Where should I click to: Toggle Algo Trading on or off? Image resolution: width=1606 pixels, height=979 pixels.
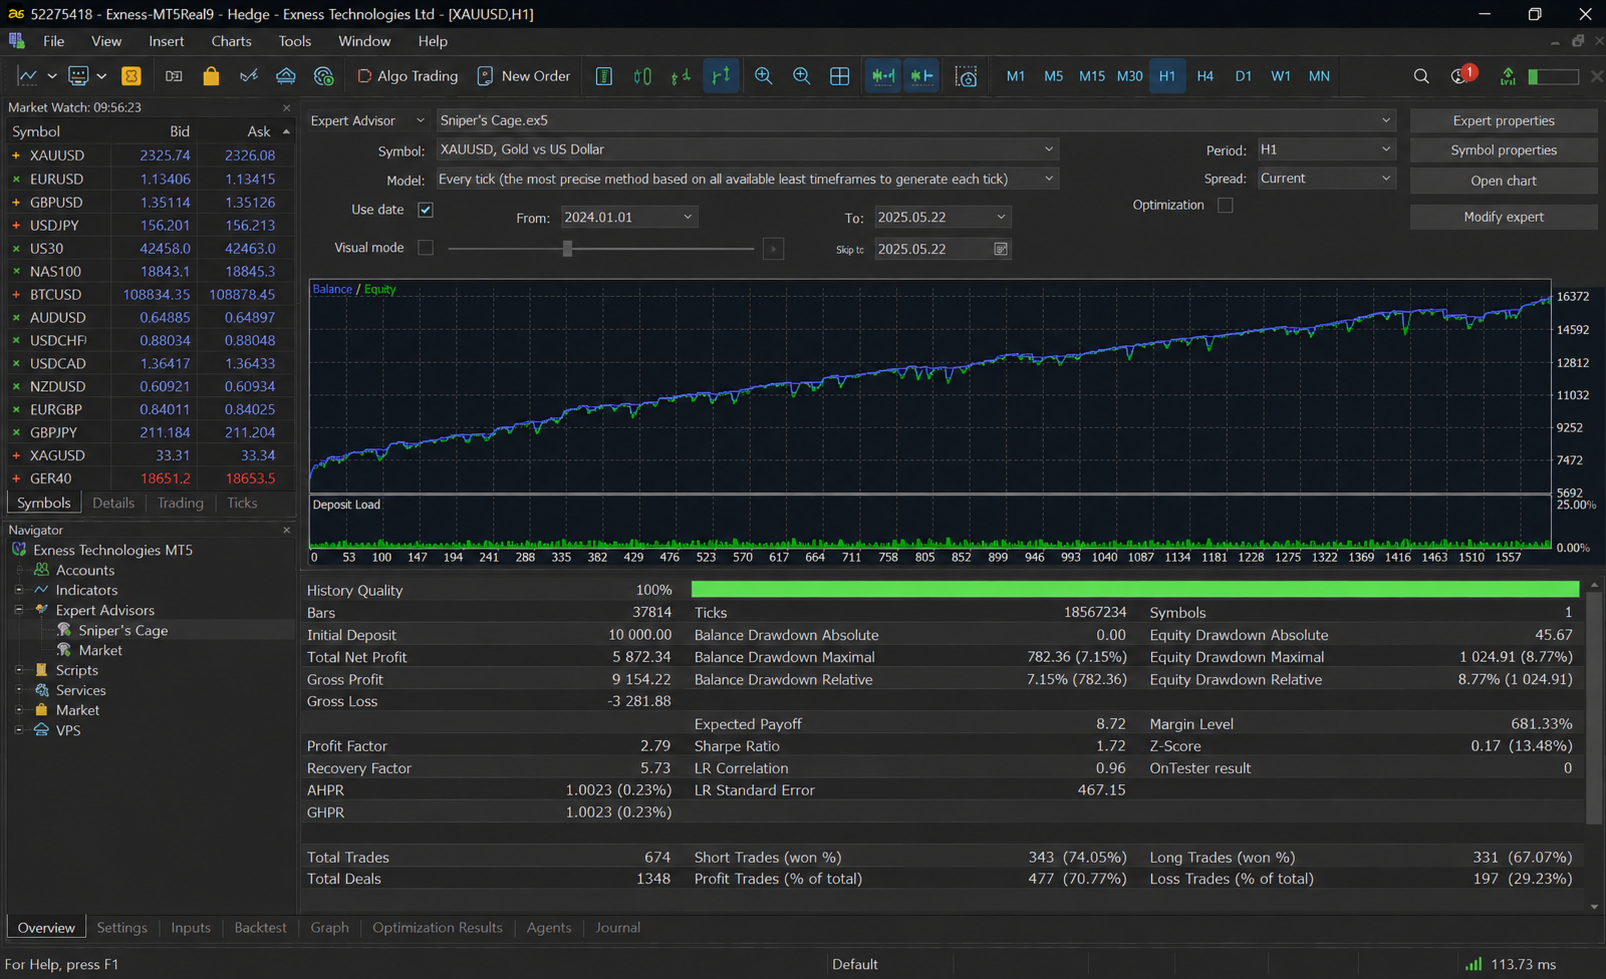[407, 76]
